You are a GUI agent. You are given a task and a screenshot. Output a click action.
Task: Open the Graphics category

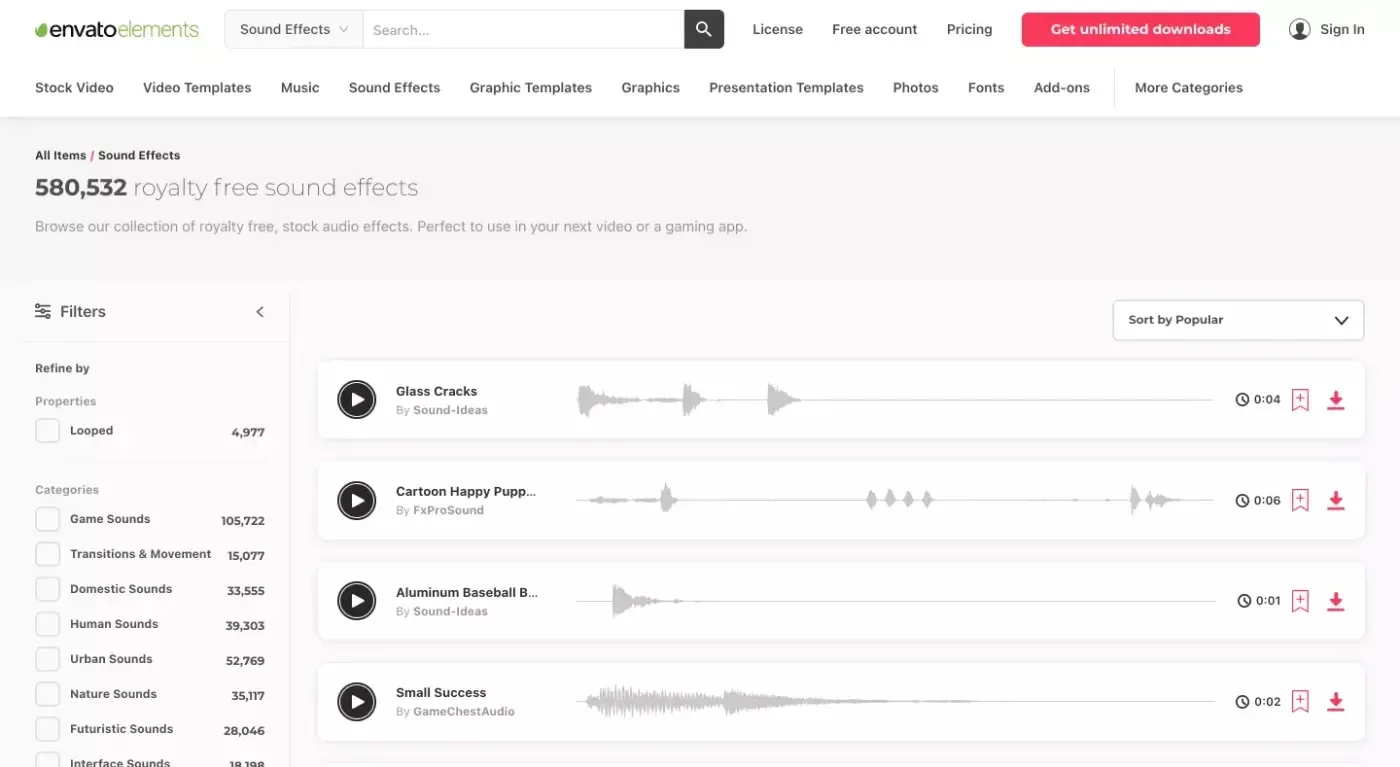(650, 88)
